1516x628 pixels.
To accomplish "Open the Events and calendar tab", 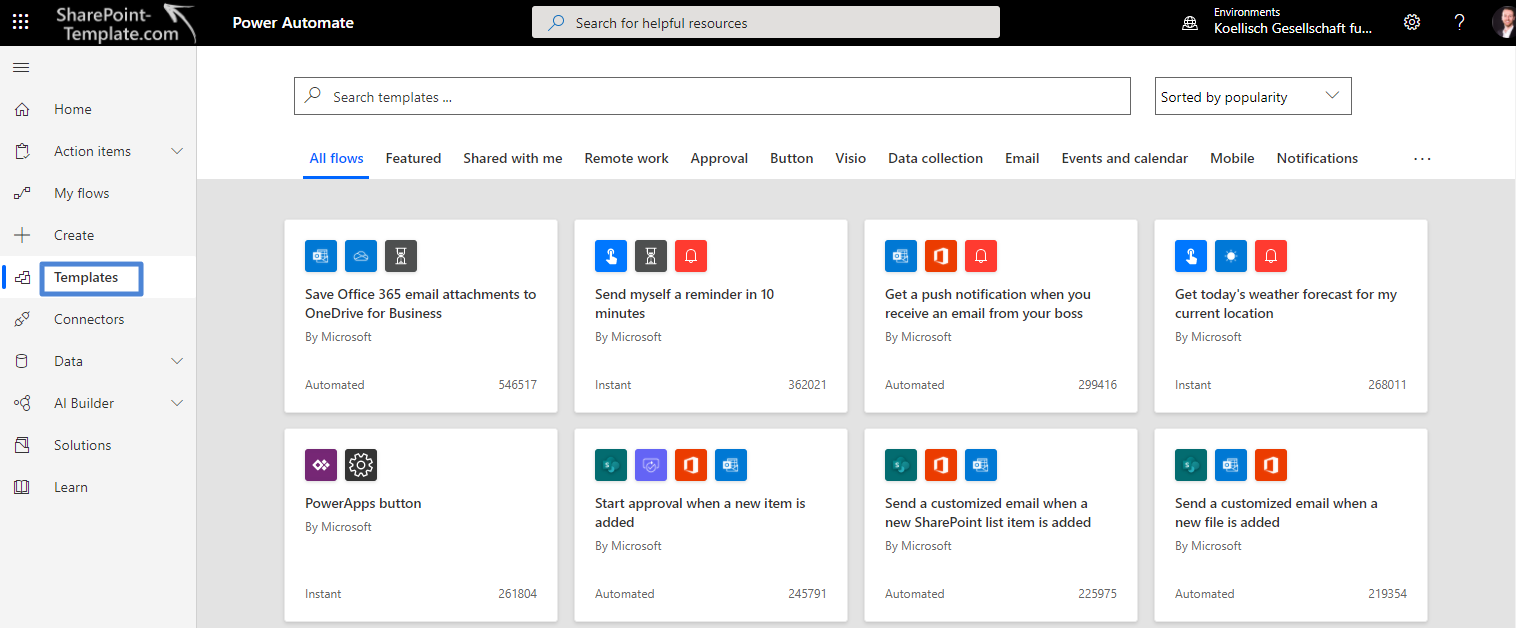I will pos(1125,158).
